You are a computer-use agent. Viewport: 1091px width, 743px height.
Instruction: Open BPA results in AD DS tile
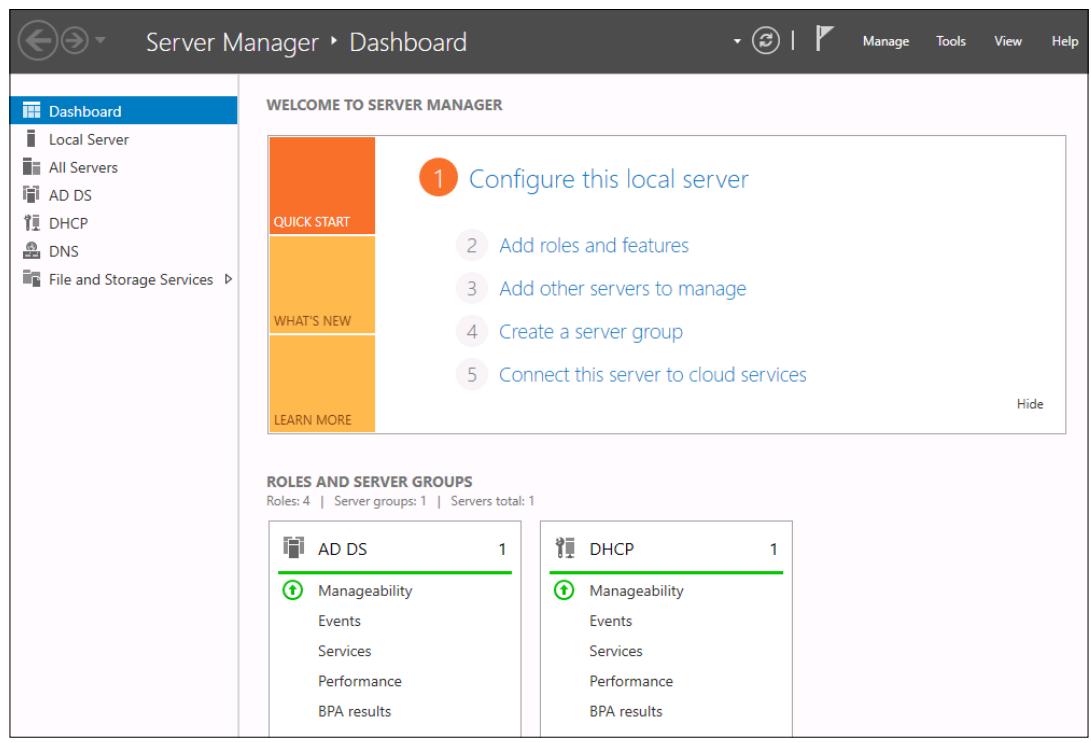pyautogui.click(x=354, y=712)
